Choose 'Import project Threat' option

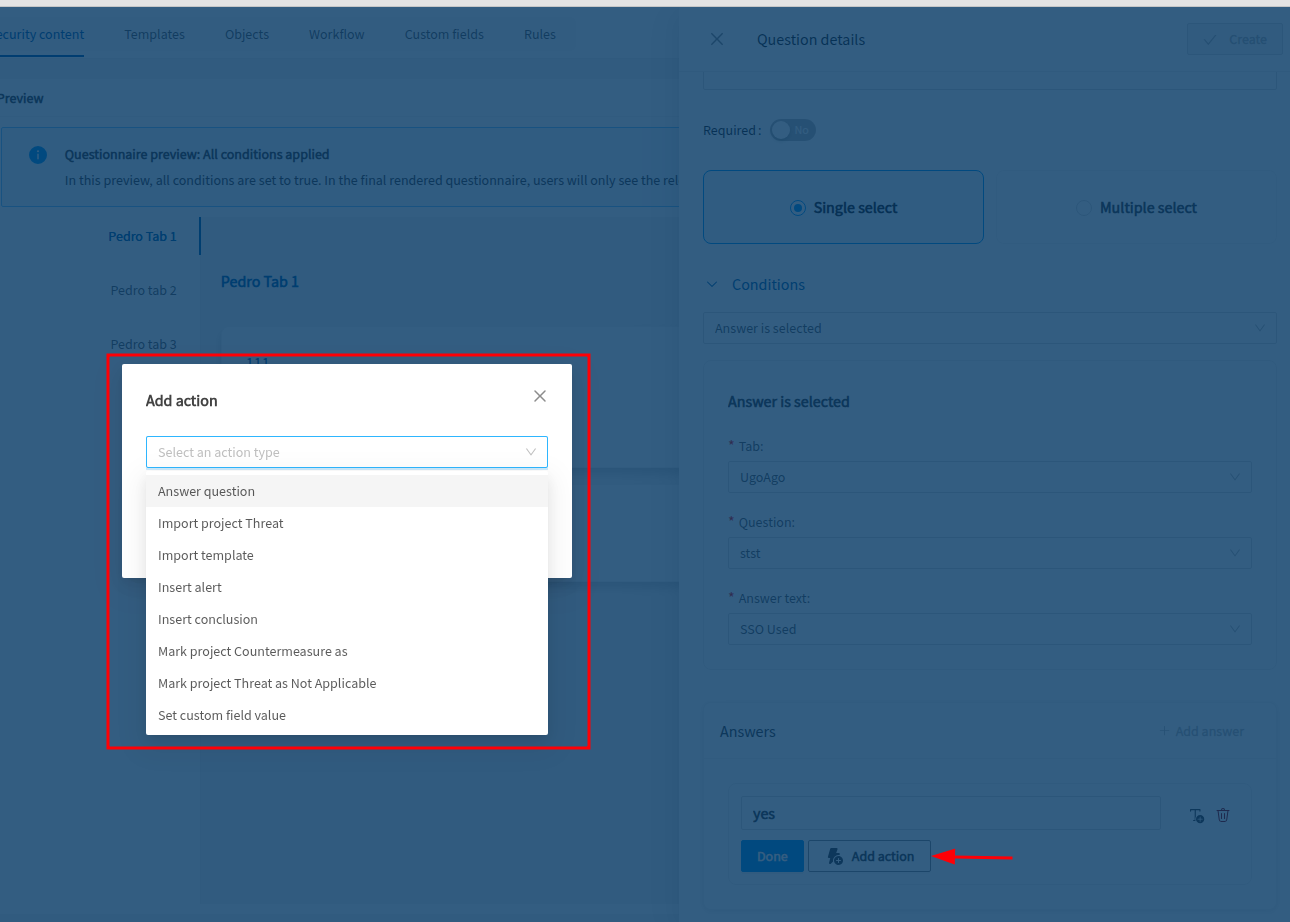coord(347,523)
